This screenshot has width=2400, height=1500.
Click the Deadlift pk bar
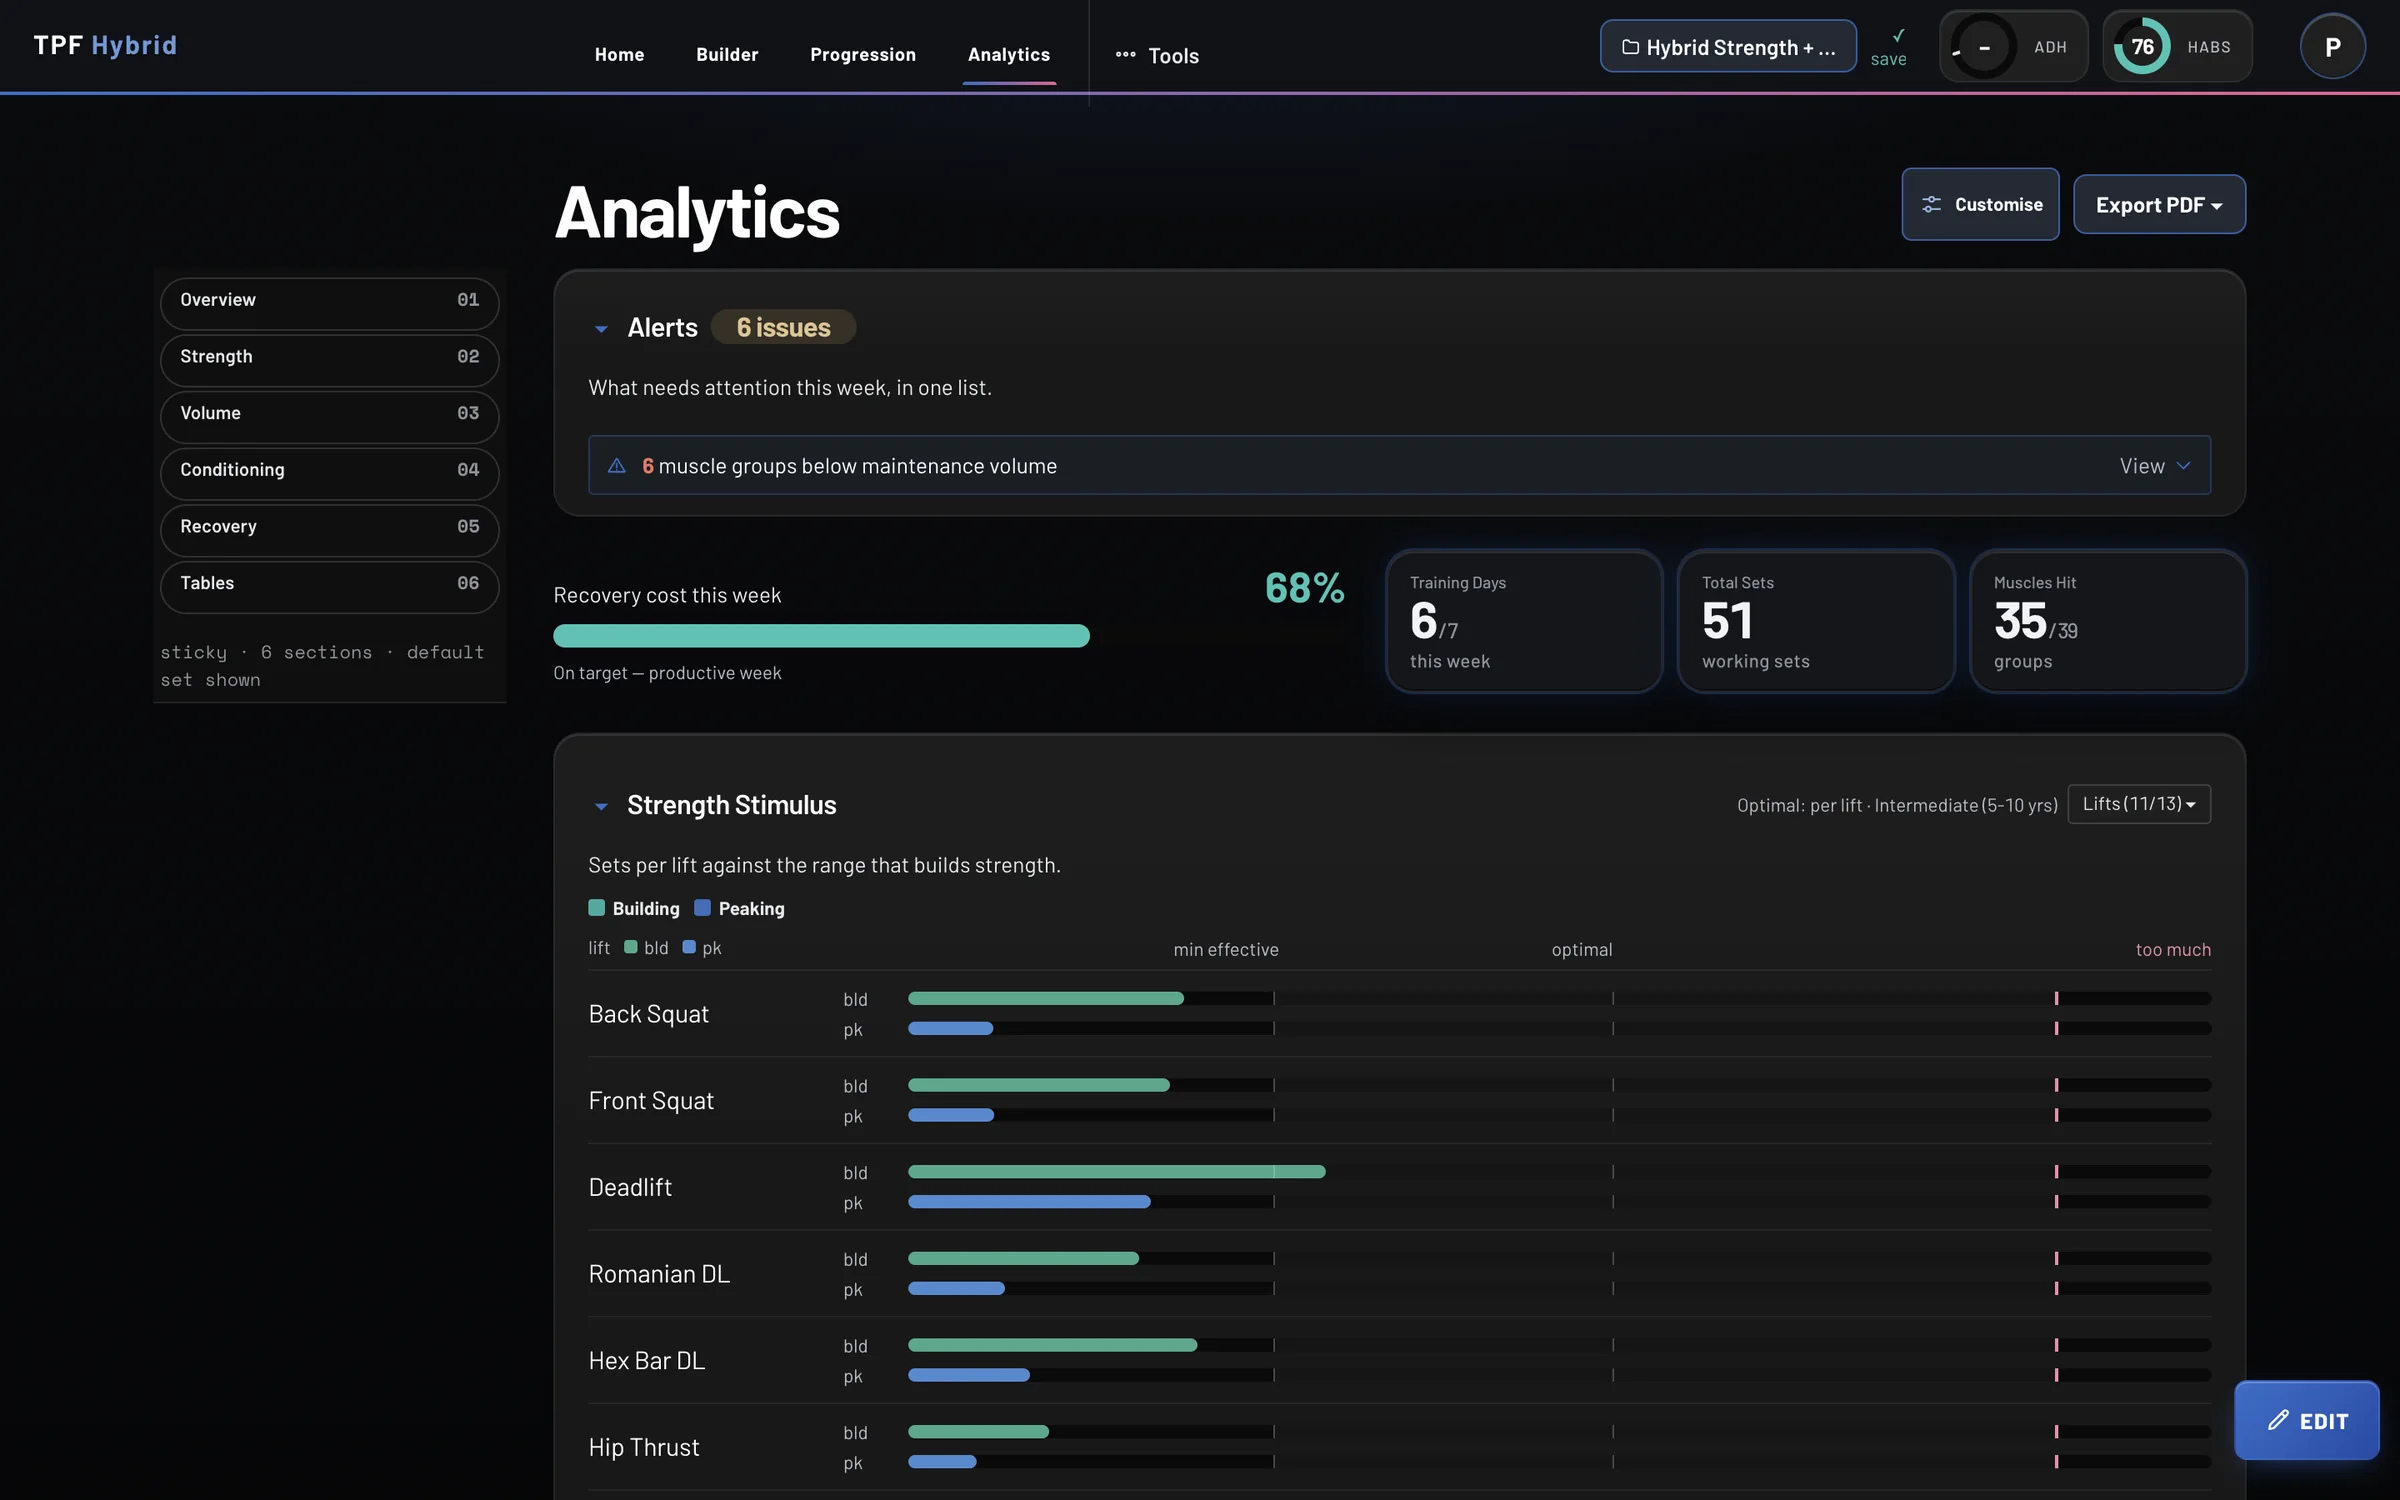(1029, 1201)
